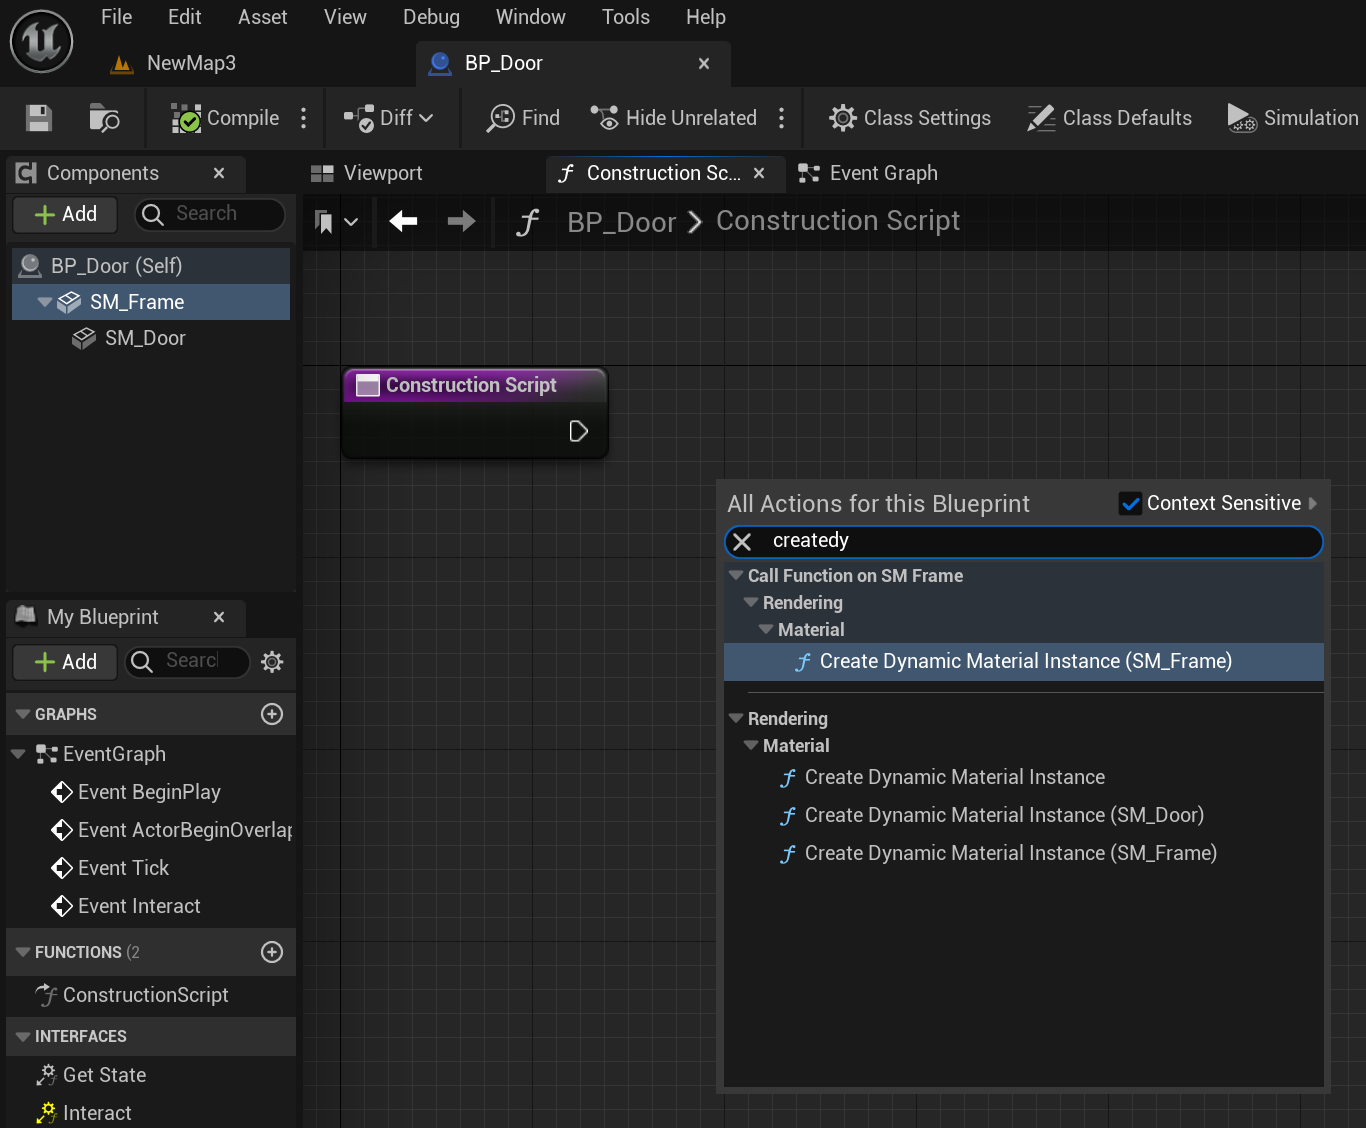
Task: Close the Components panel
Action: pyautogui.click(x=219, y=173)
